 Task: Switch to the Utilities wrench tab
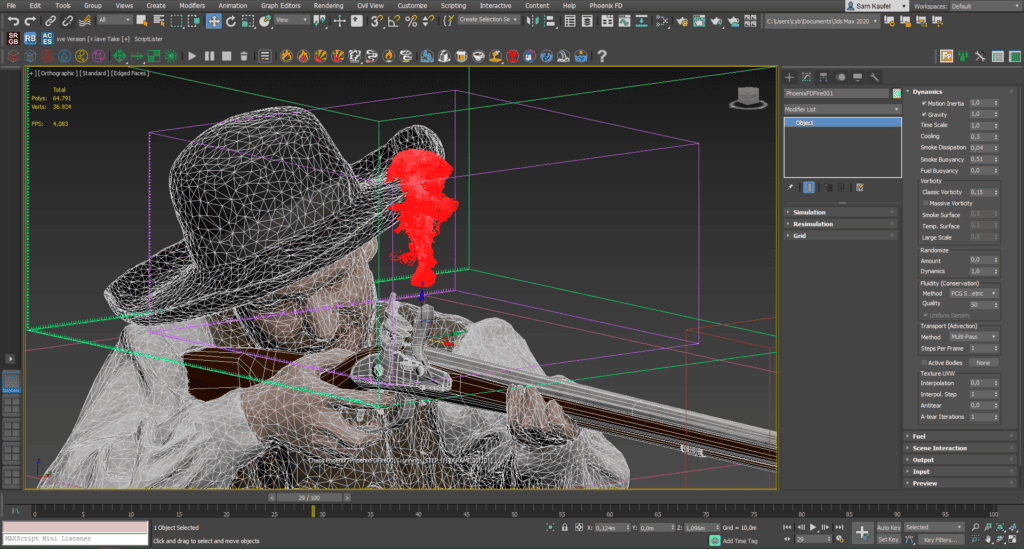coord(874,77)
